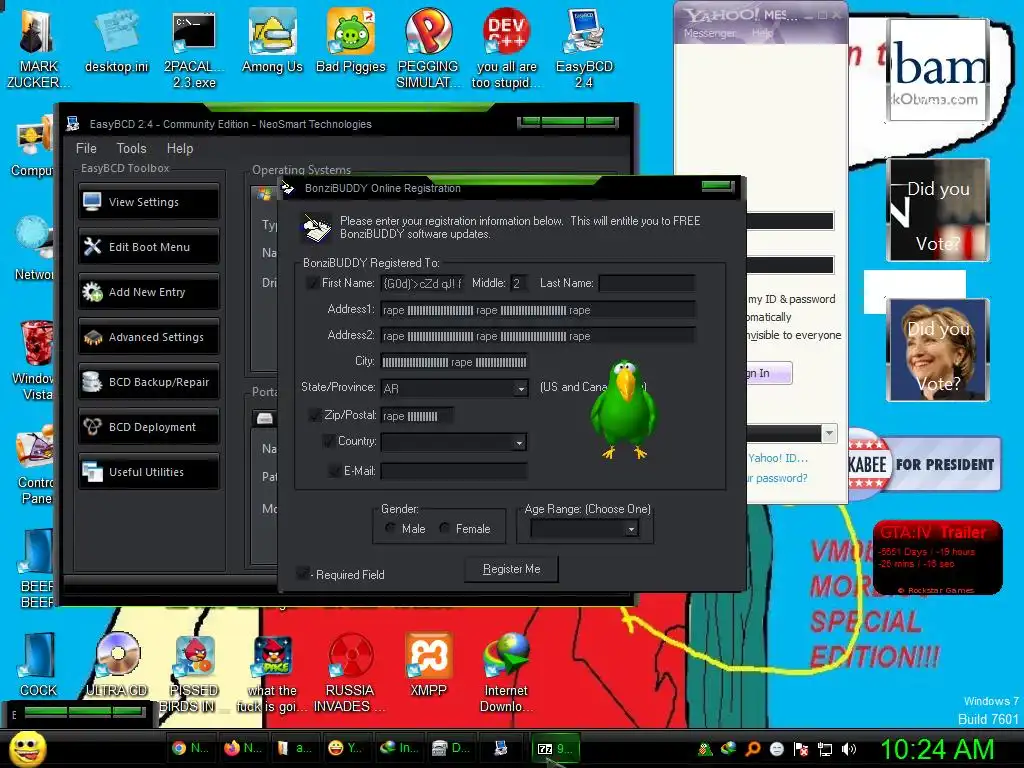The height and width of the screenshot is (768, 1024).
Task: Click the Address1 text field
Action: pyautogui.click(x=537, y=310)
